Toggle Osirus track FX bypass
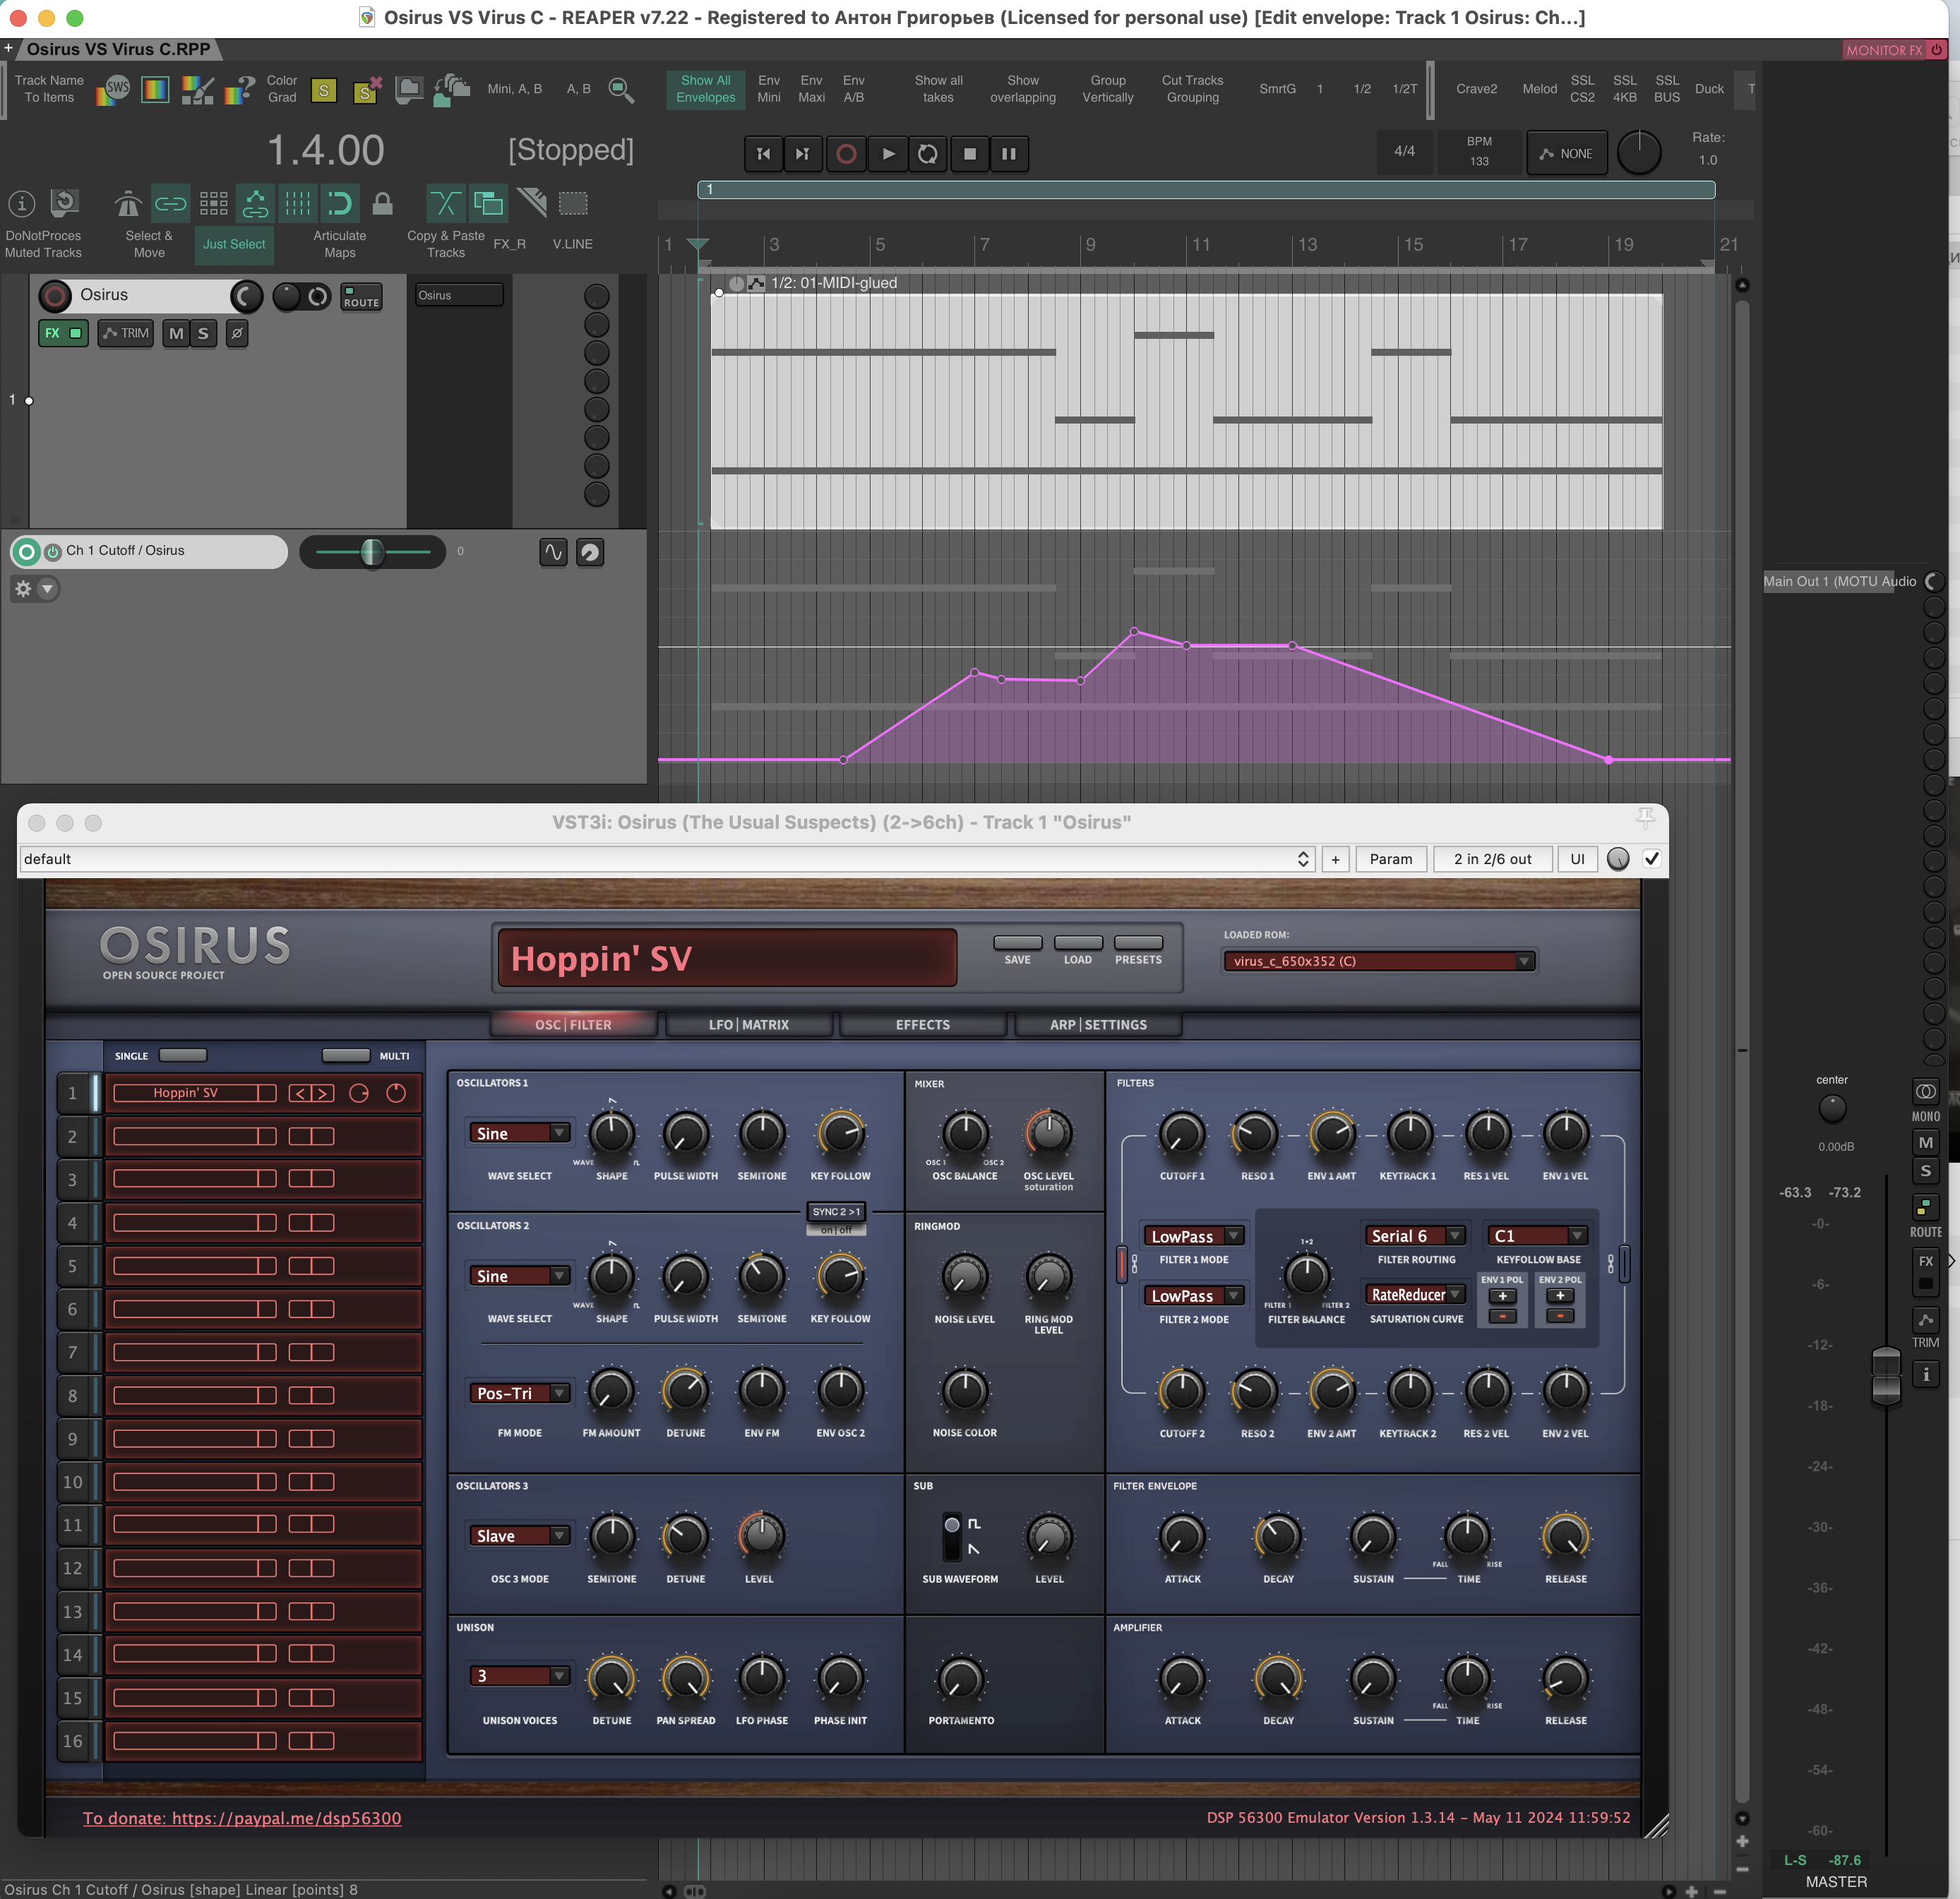 pos(76,333)
